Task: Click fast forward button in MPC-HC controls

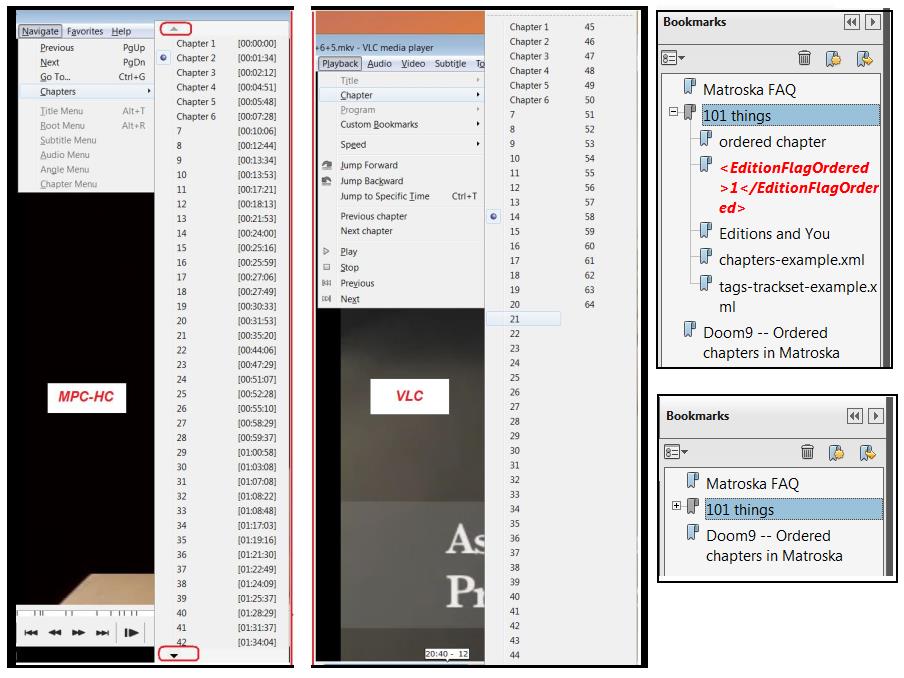Action: [78, 632]
